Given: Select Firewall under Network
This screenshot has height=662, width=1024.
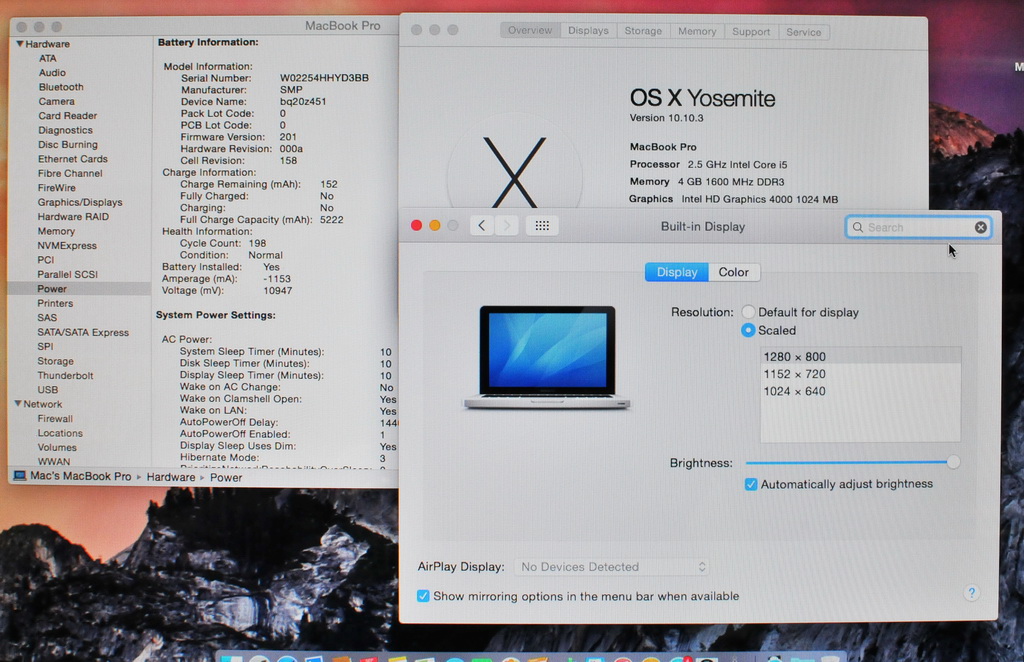Looking at the screenshot, I should pyautogui.click(x=55, y=418).
